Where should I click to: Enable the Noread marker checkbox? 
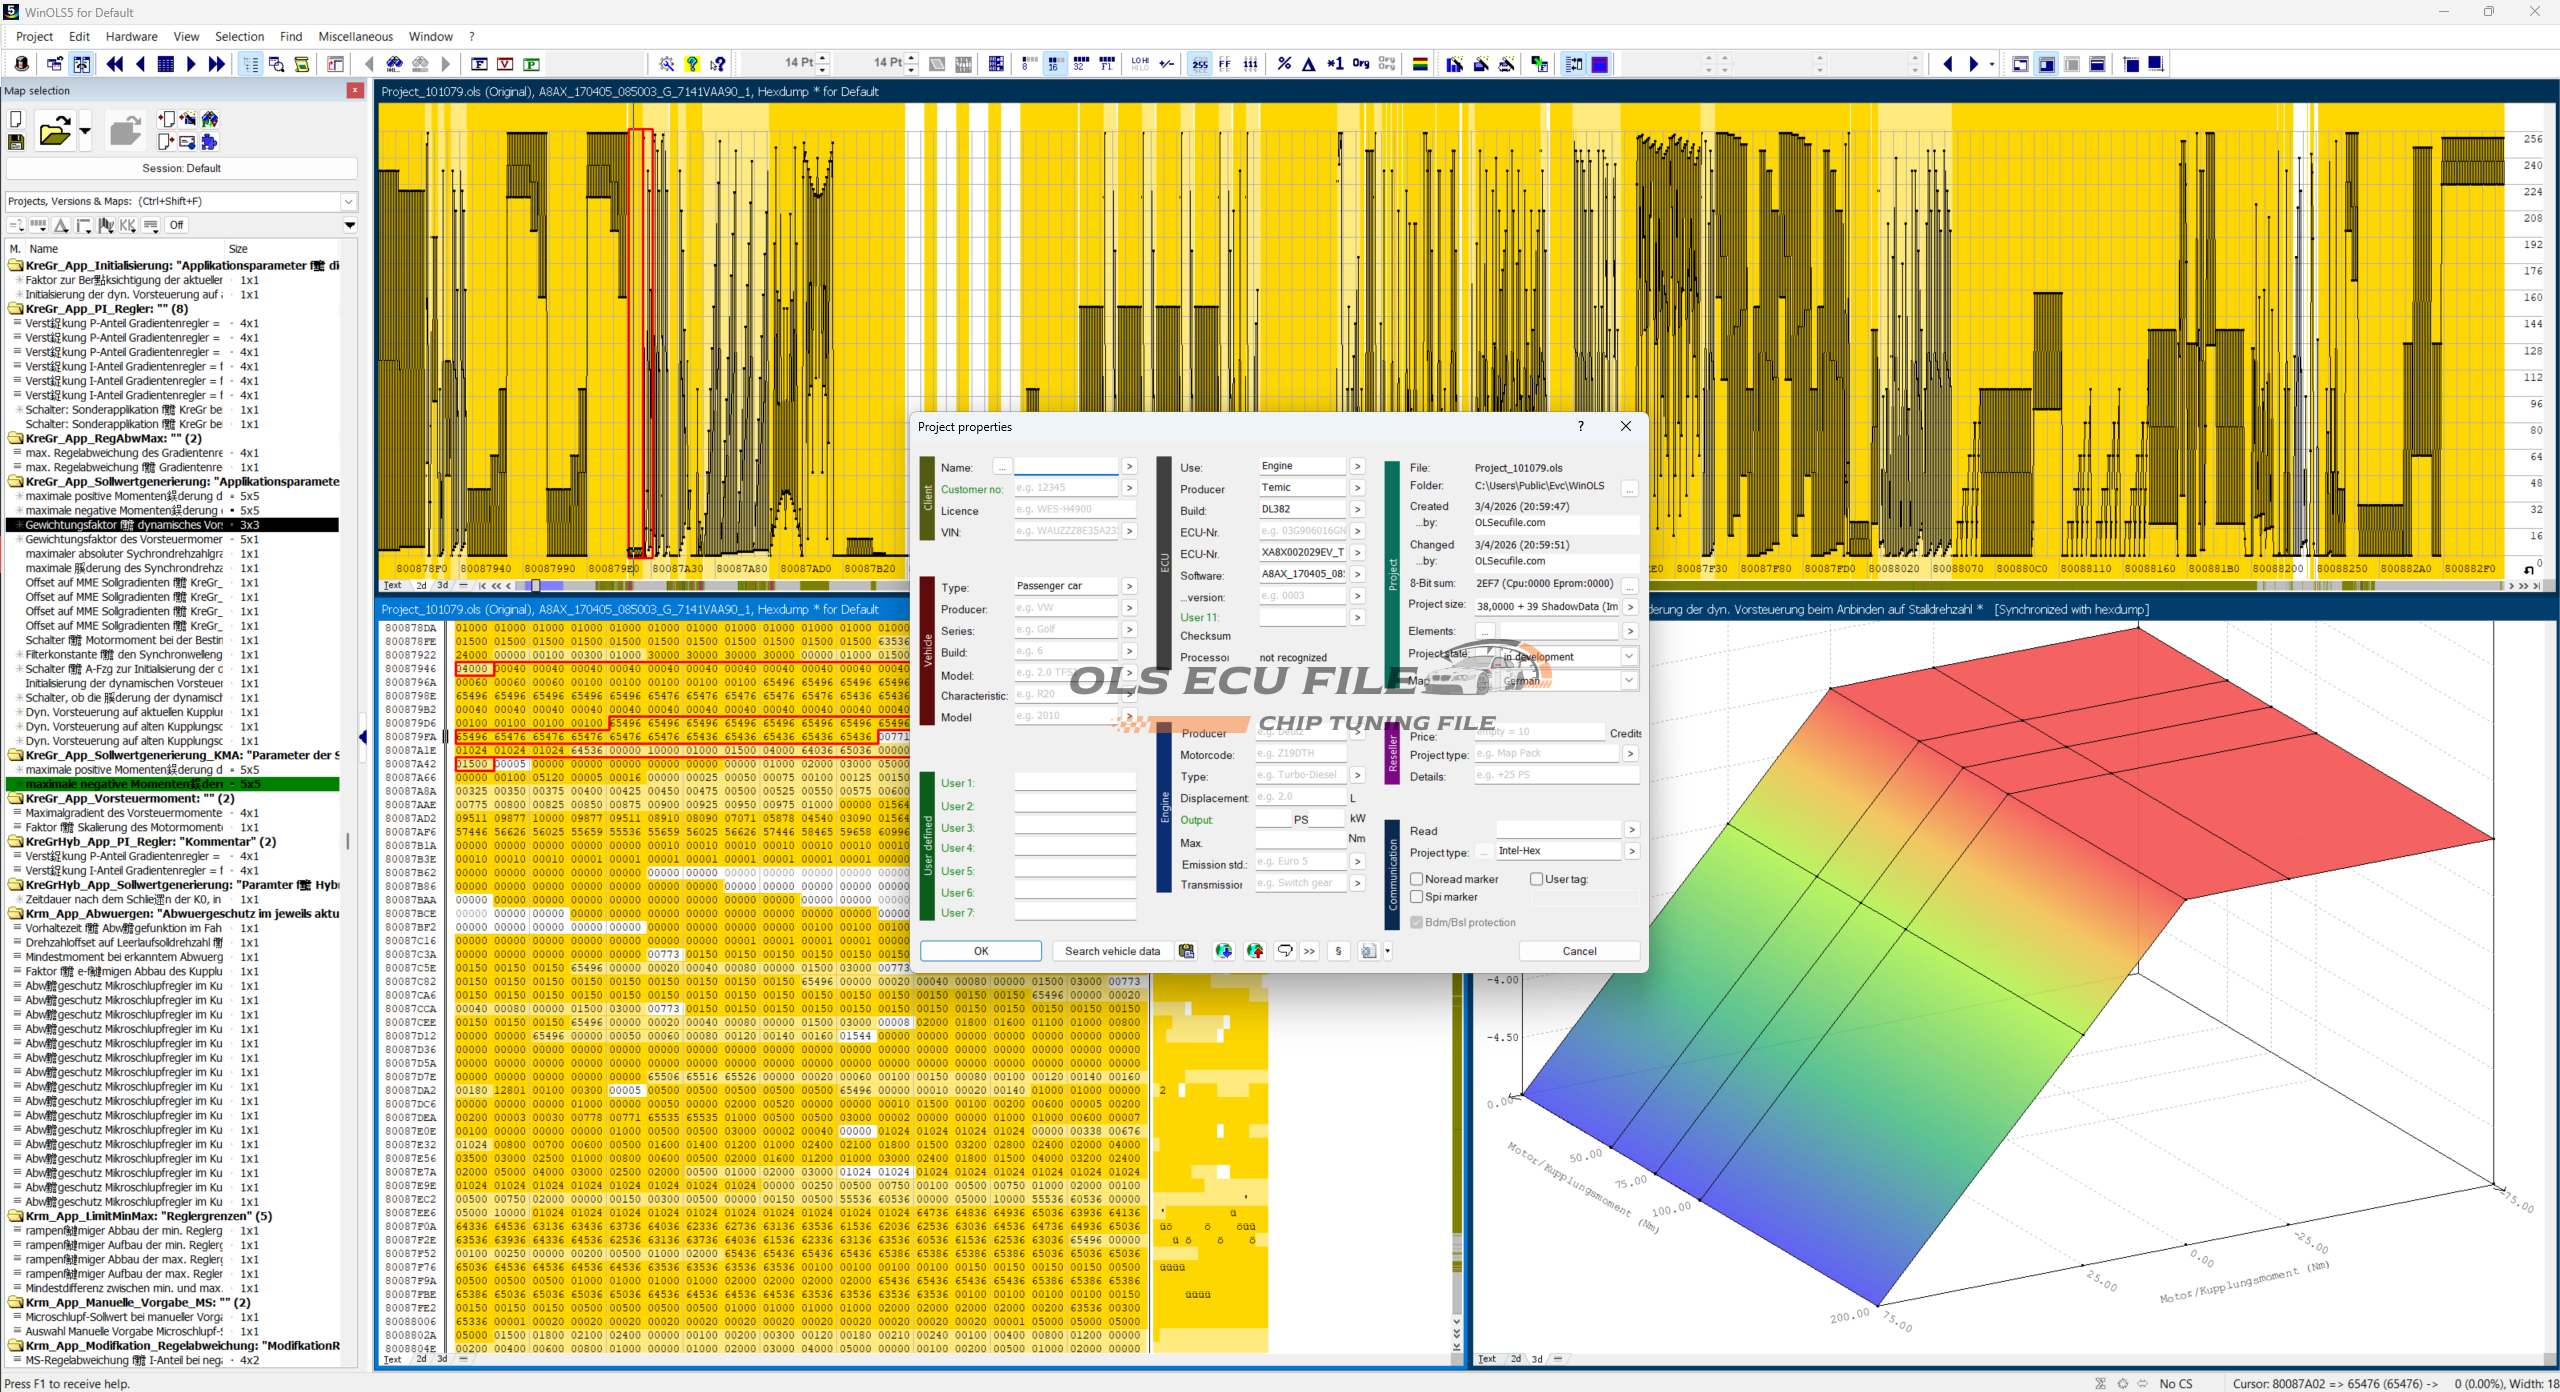(1417, 879)
